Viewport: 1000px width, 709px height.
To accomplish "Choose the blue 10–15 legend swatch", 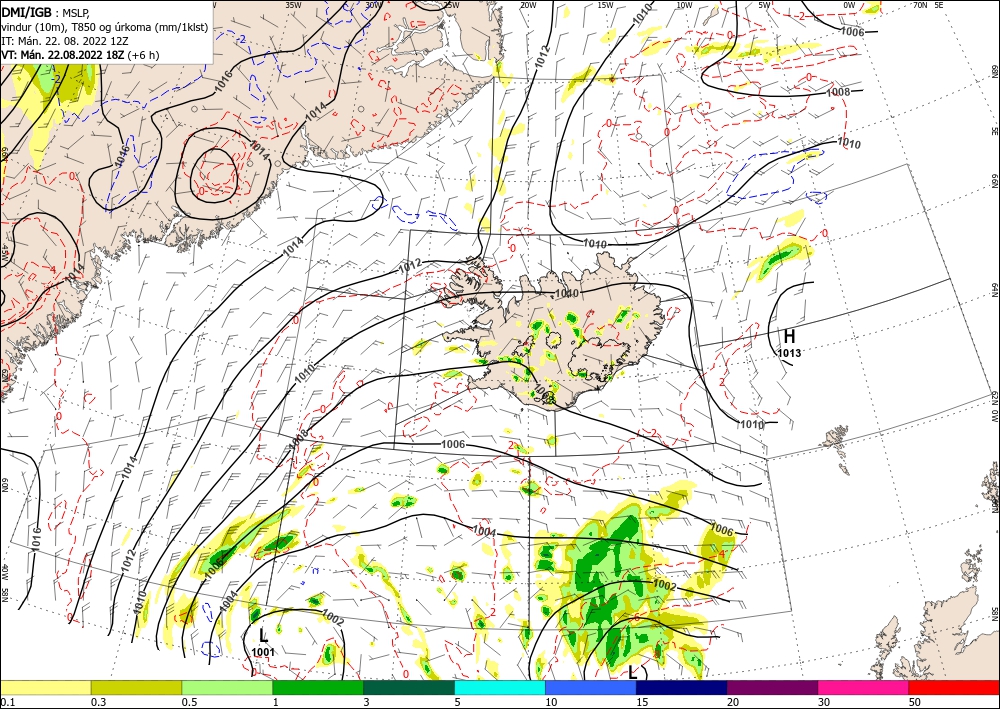I will tap(591, 687).
